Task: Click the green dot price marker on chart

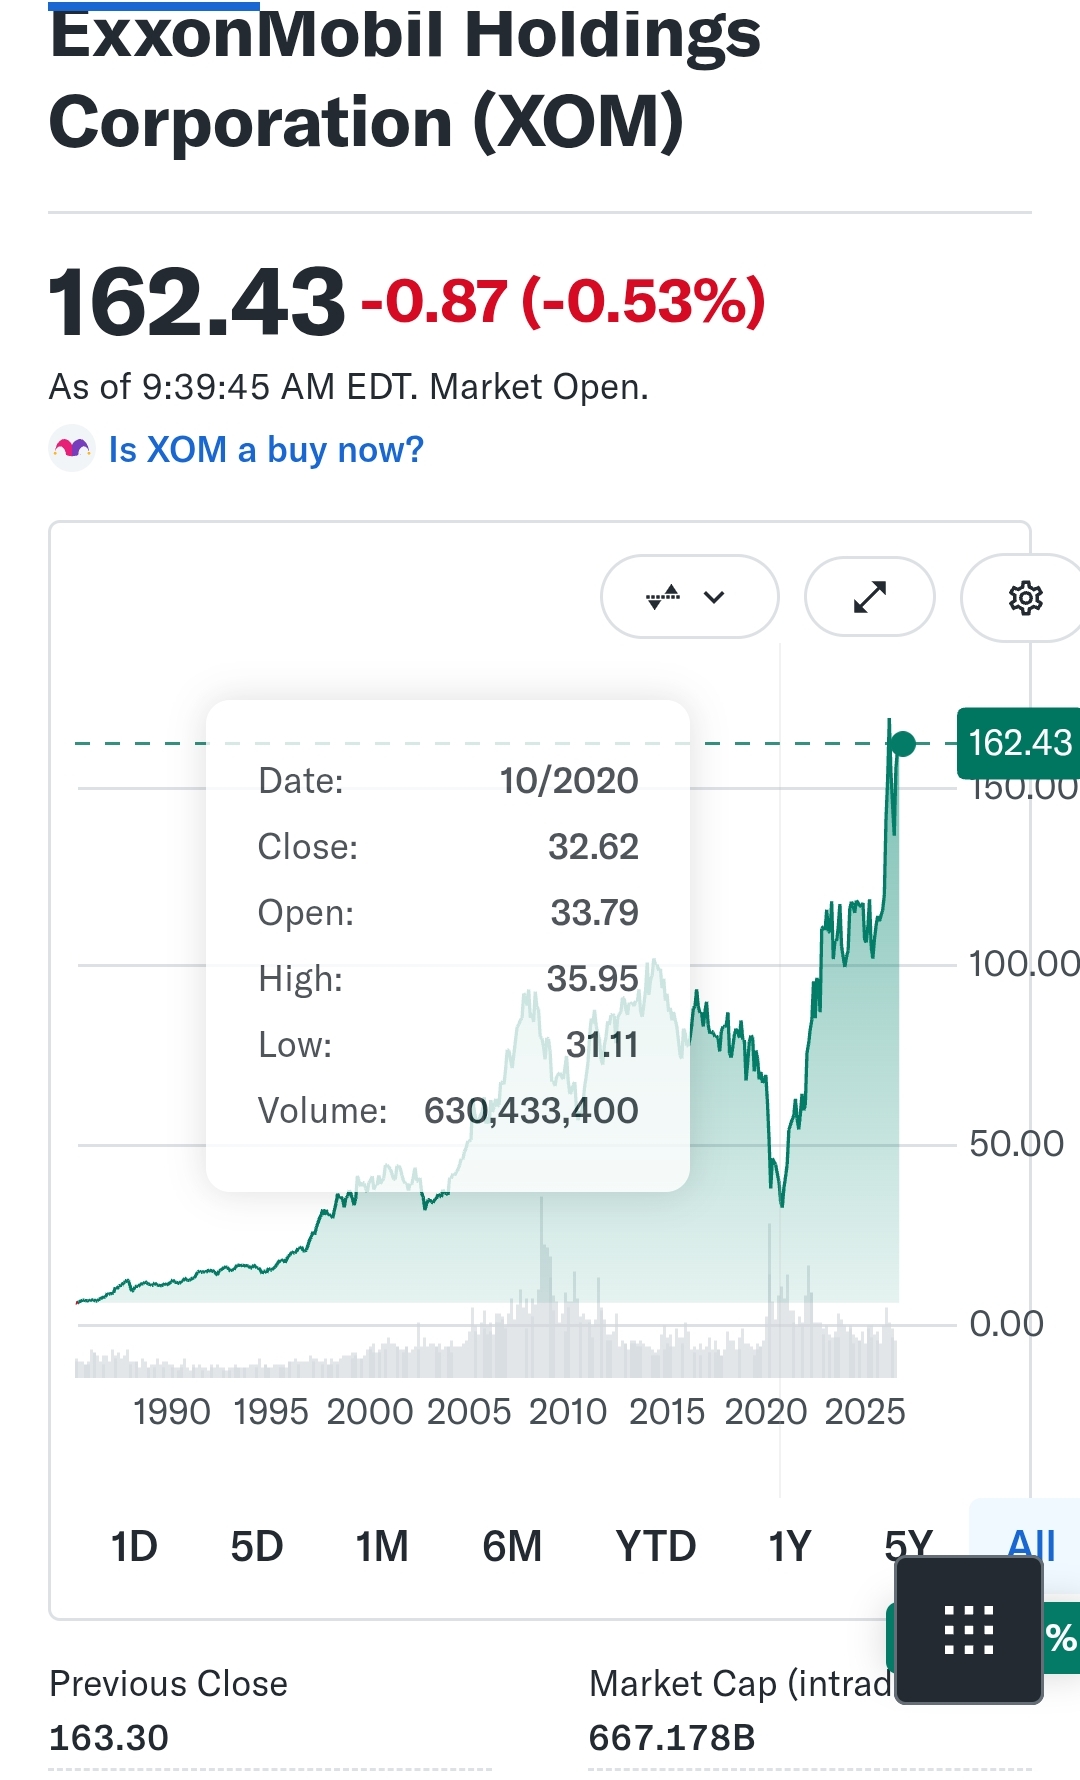Action: tap(902, 743)
